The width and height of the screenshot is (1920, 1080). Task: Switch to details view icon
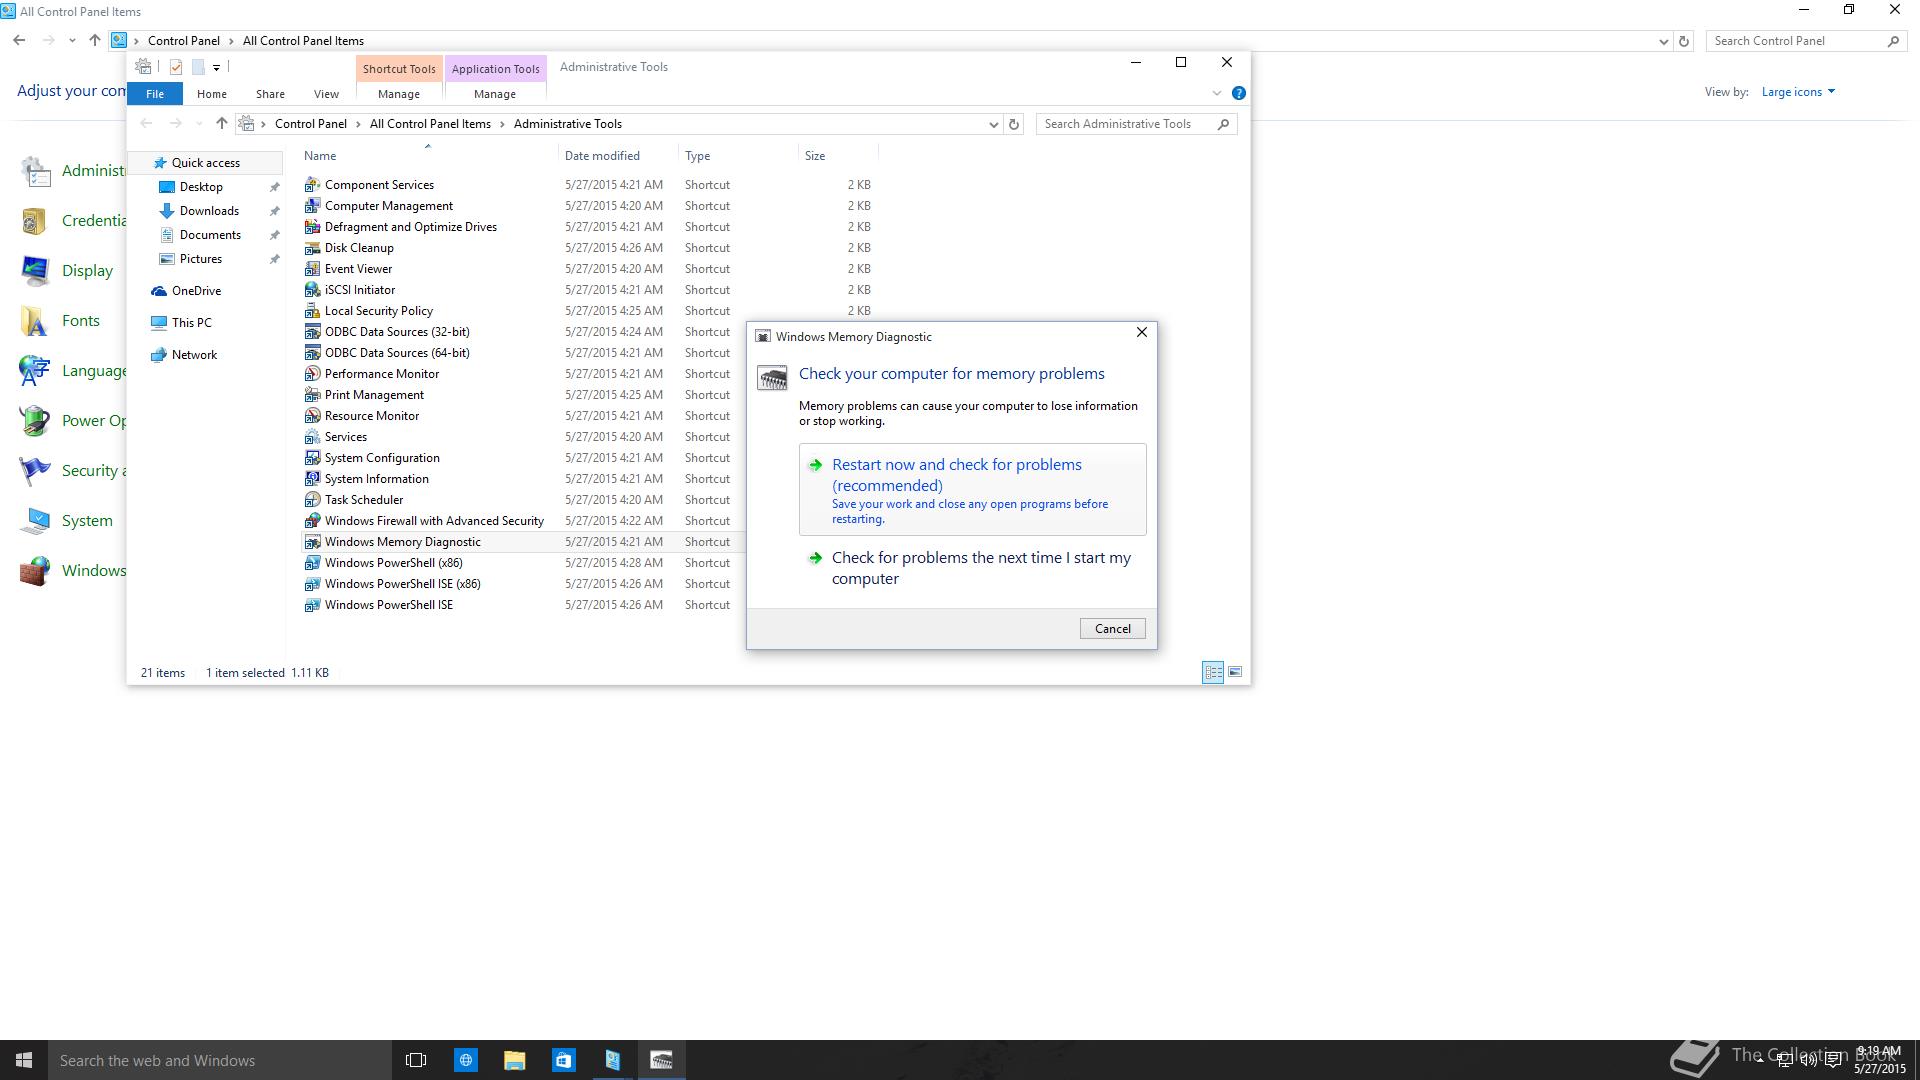(x=1213, y=672)
